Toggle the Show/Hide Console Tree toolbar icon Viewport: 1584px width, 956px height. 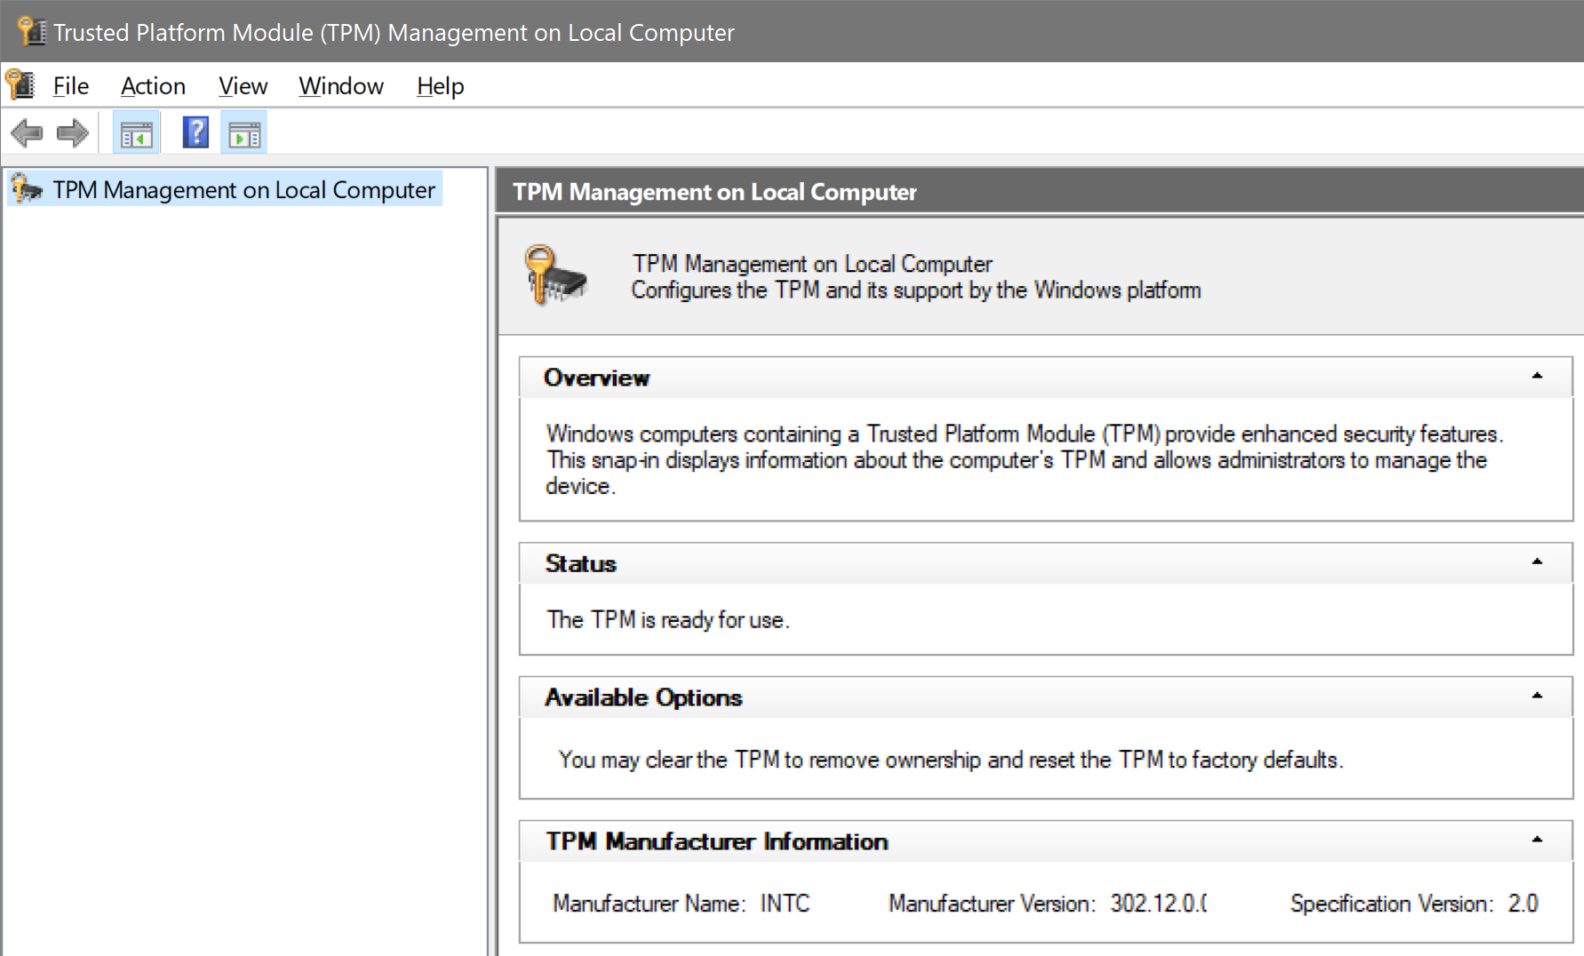[x=136, y=133]
